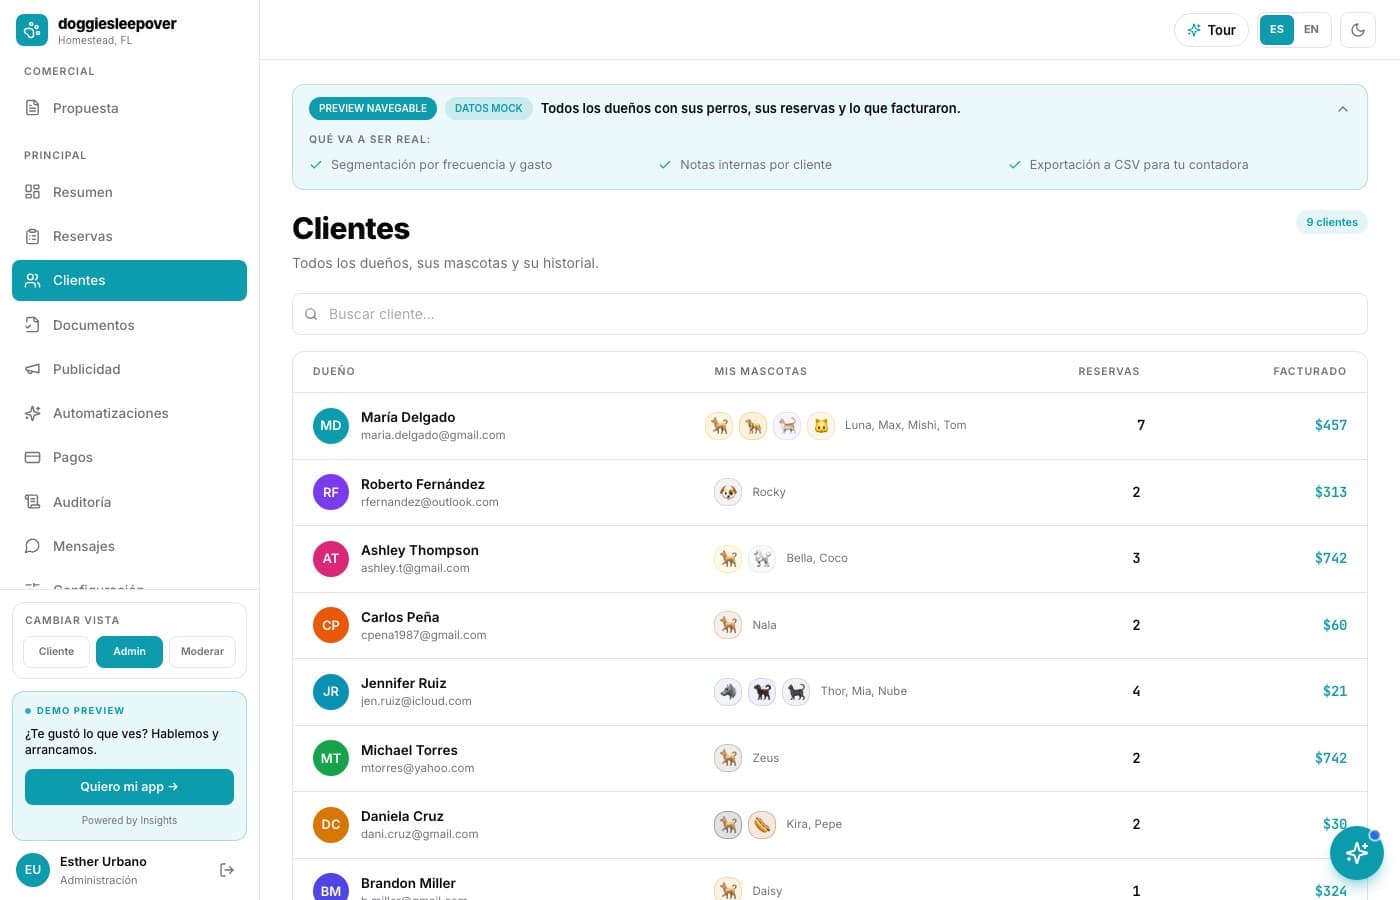
Task: Switch view to Admin
Action: pos(129,651)
